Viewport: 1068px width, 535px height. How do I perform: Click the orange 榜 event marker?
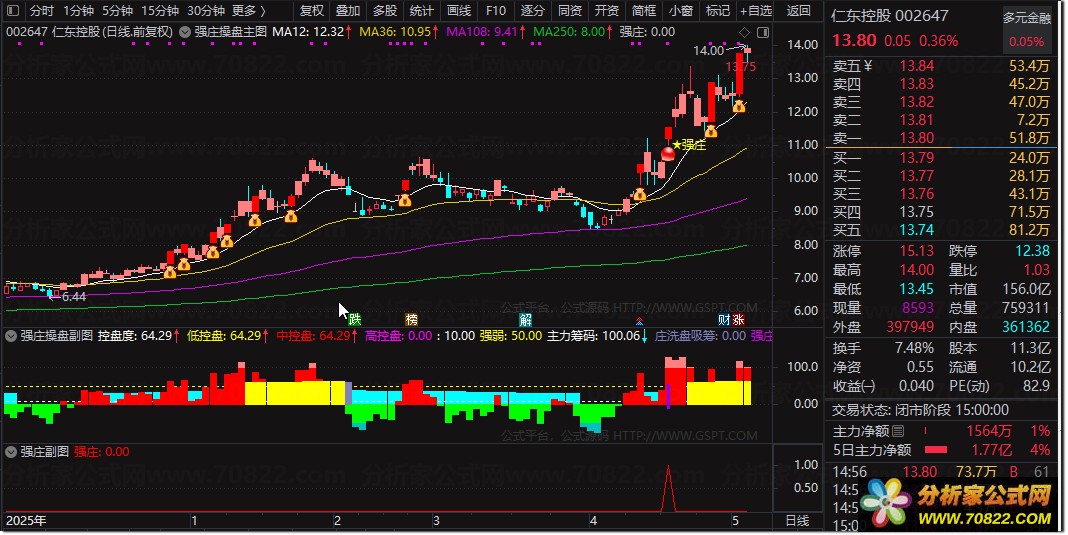(x=411, y=320)
